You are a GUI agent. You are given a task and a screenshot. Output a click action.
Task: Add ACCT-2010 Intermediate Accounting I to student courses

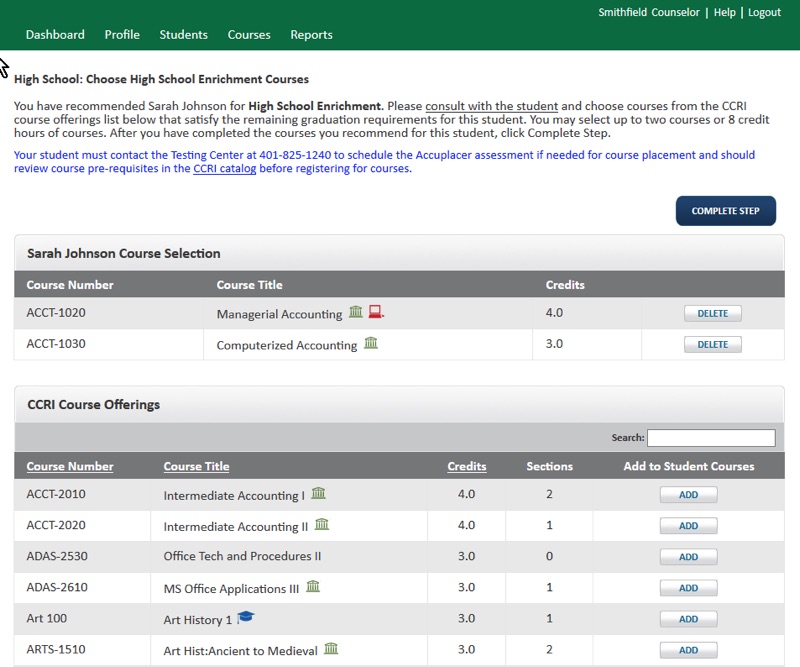(x=688, y=495)
